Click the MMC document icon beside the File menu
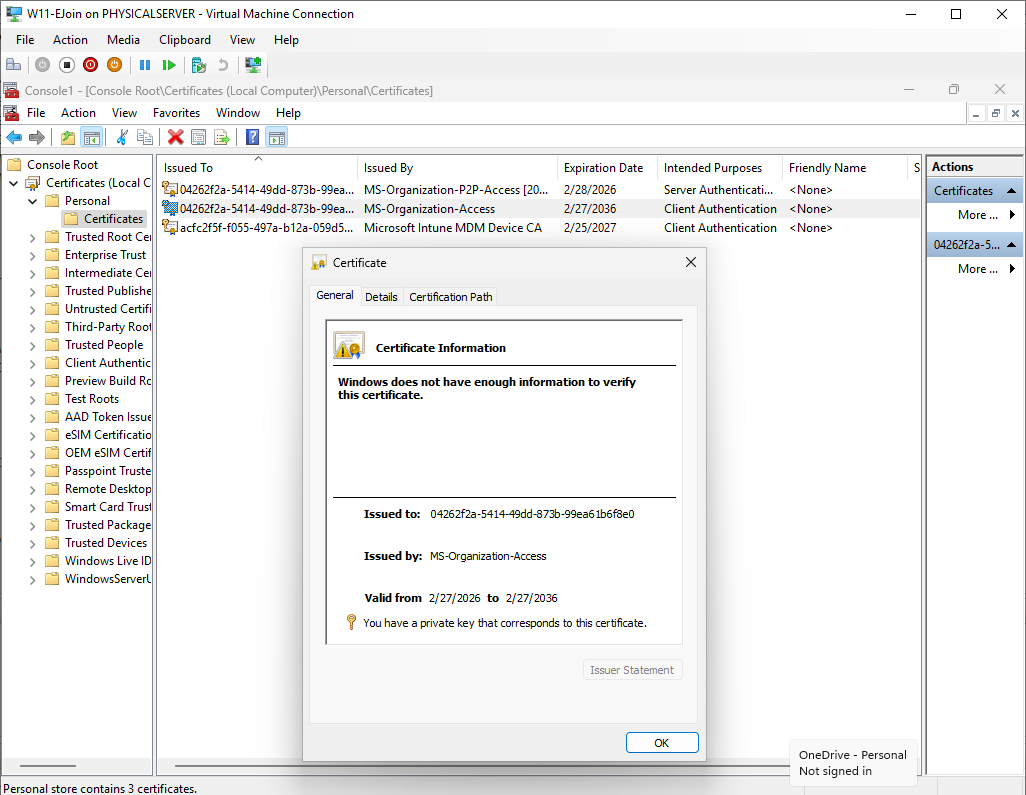This screenshot has height=795, width=1026. coord(11,113)
